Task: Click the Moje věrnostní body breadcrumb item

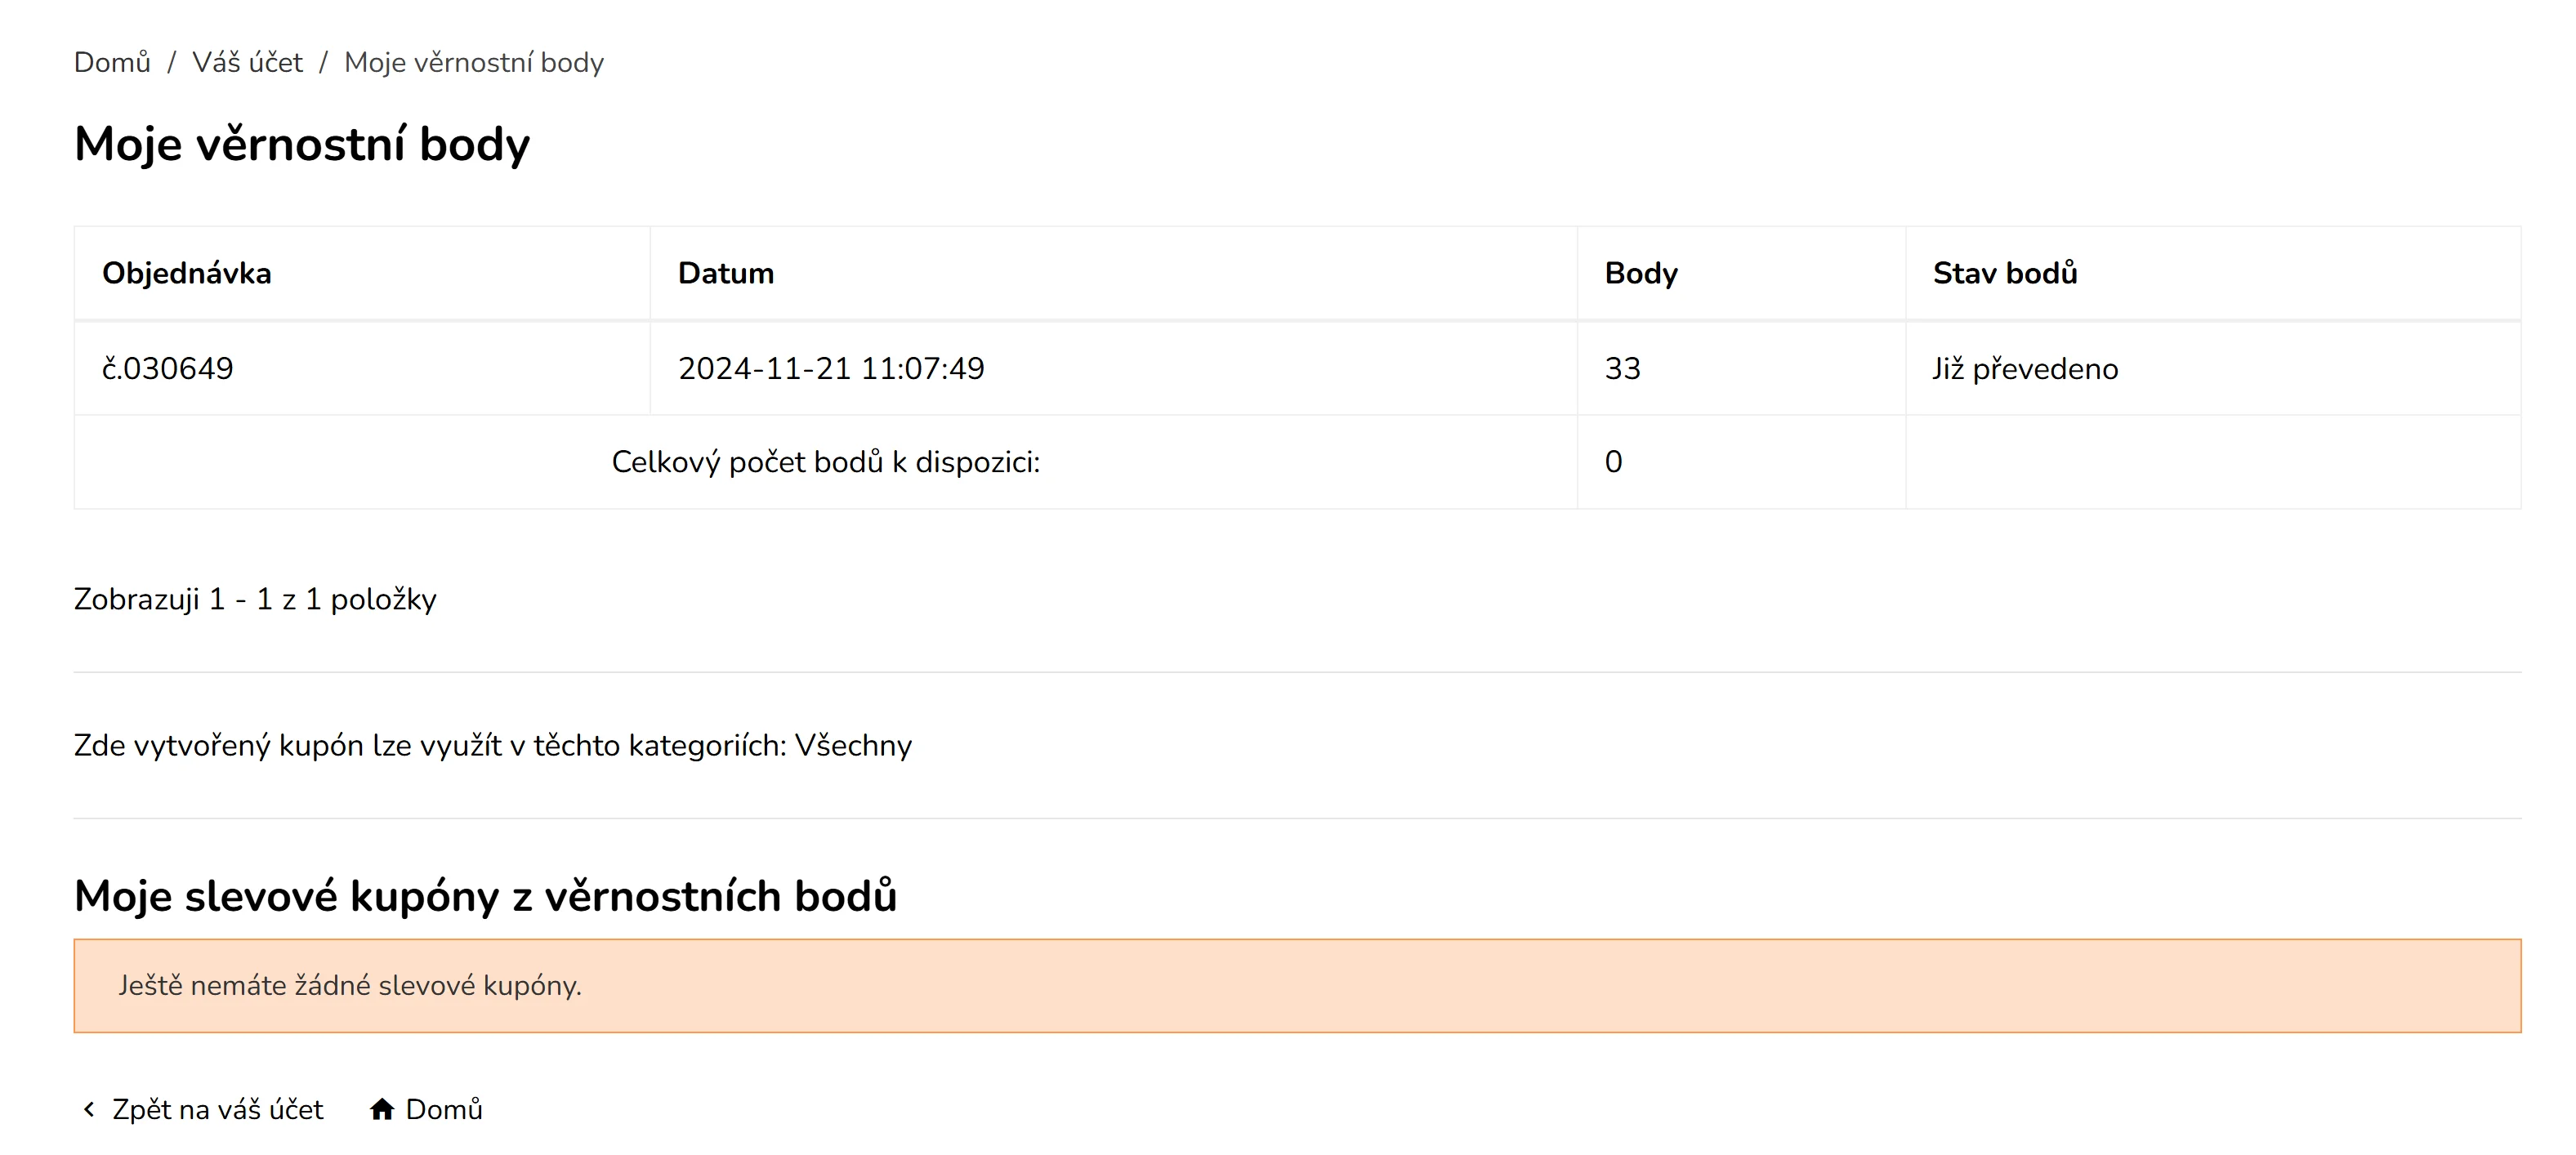Action: [474, 63]
